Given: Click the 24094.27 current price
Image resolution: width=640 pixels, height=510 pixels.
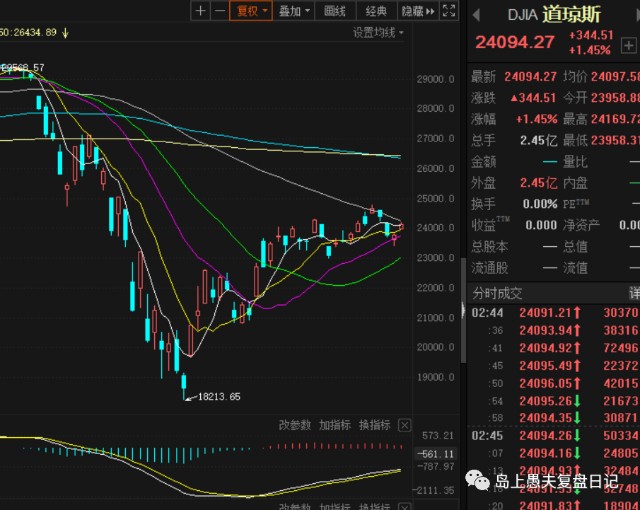Looking at the screenshot, I should coord(515,42).
